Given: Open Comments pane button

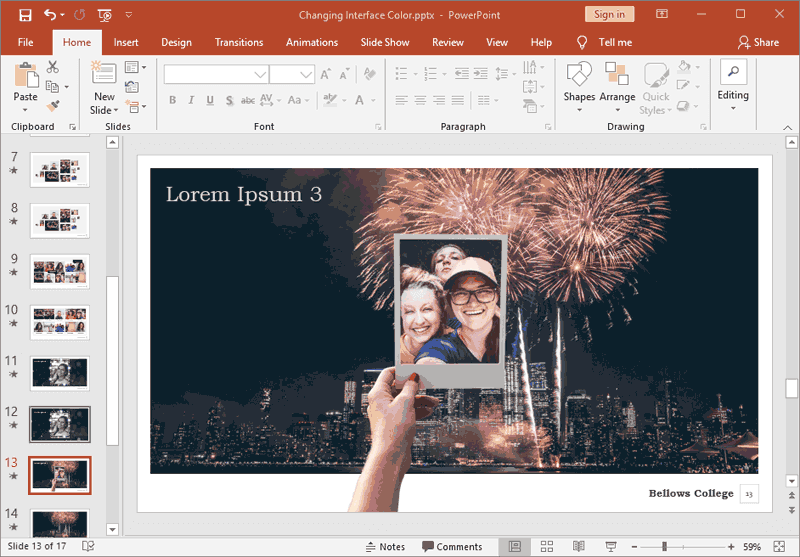Looking at the screenshot, I should click(x=452, y=547).
